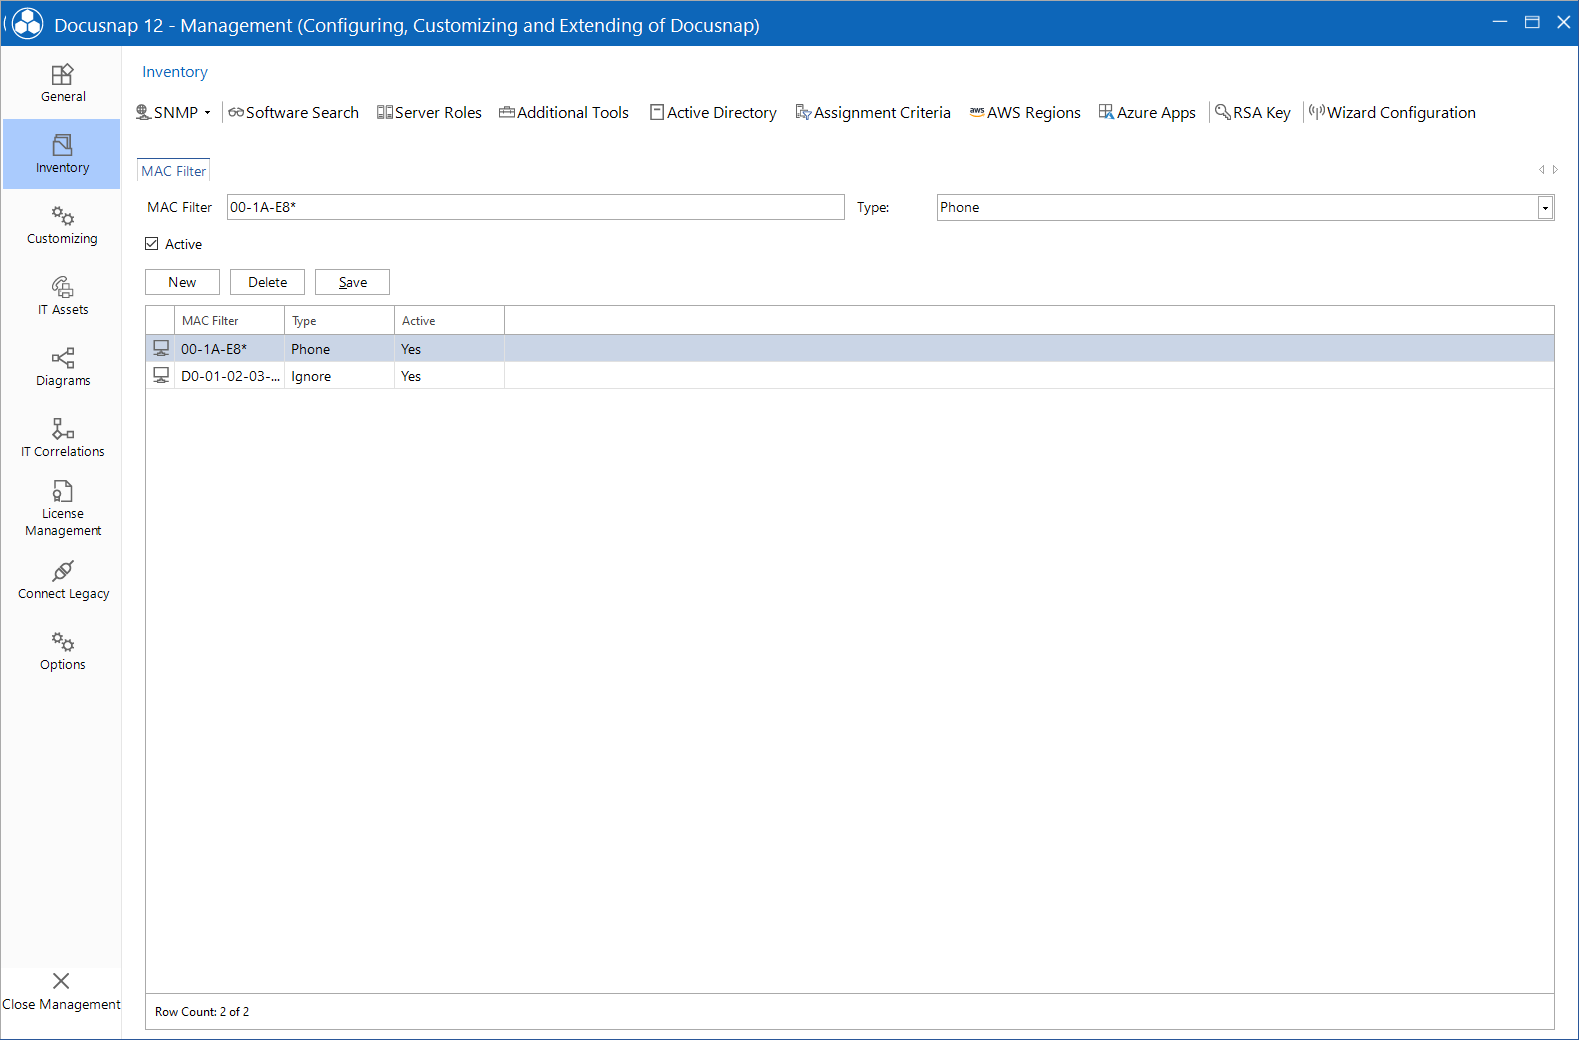This screenshot has height=1040, width=1579.
Task: Click the Ignore cell in the table
Action: coord(339,375)
